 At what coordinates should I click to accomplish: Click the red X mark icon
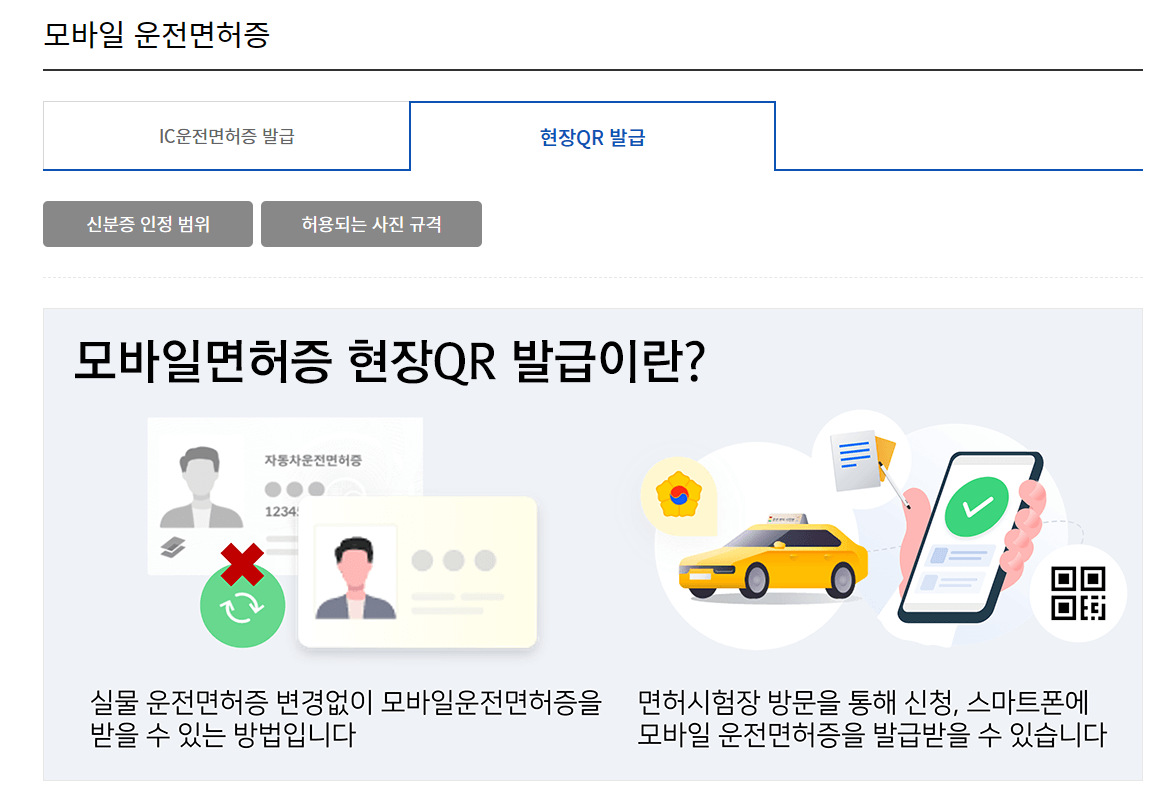[242, 564]
